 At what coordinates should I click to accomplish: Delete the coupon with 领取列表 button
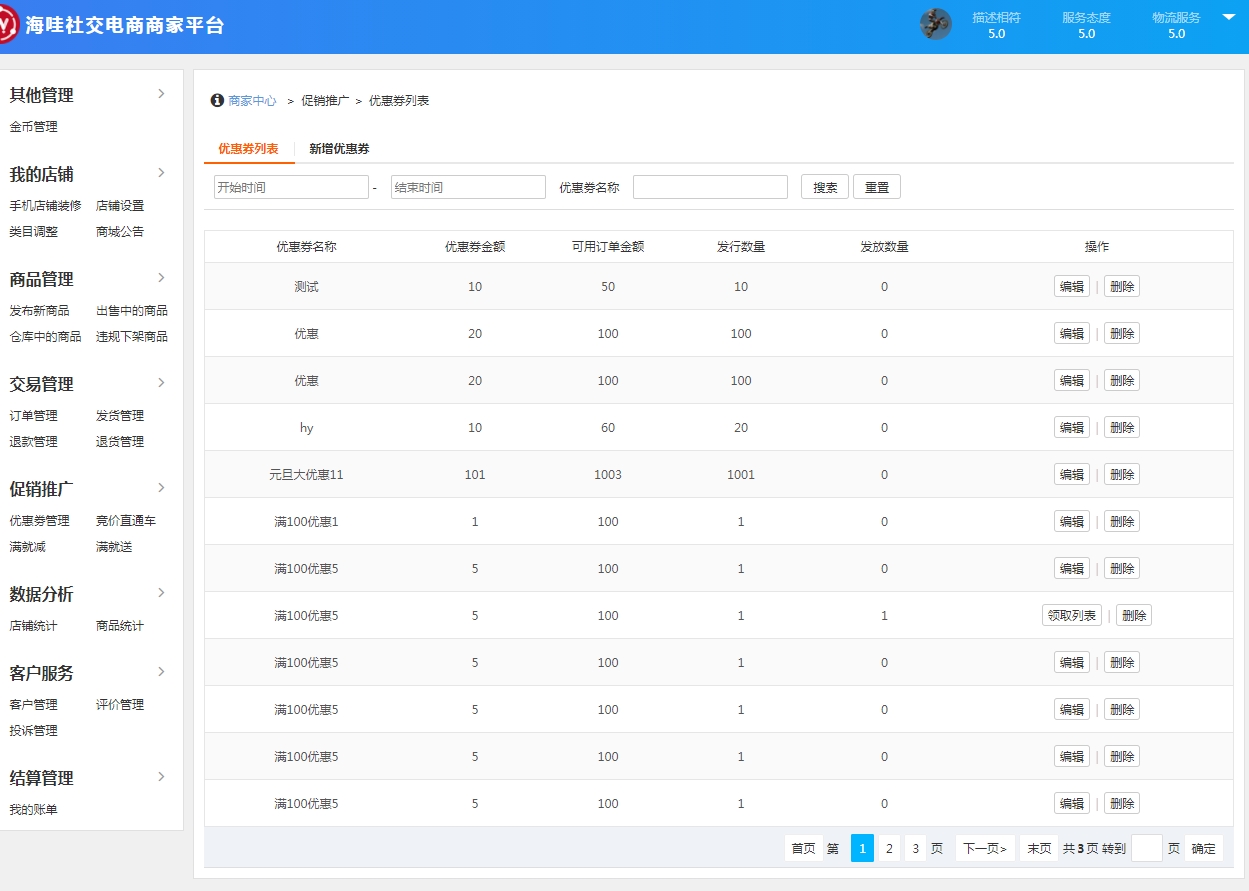1134,615
